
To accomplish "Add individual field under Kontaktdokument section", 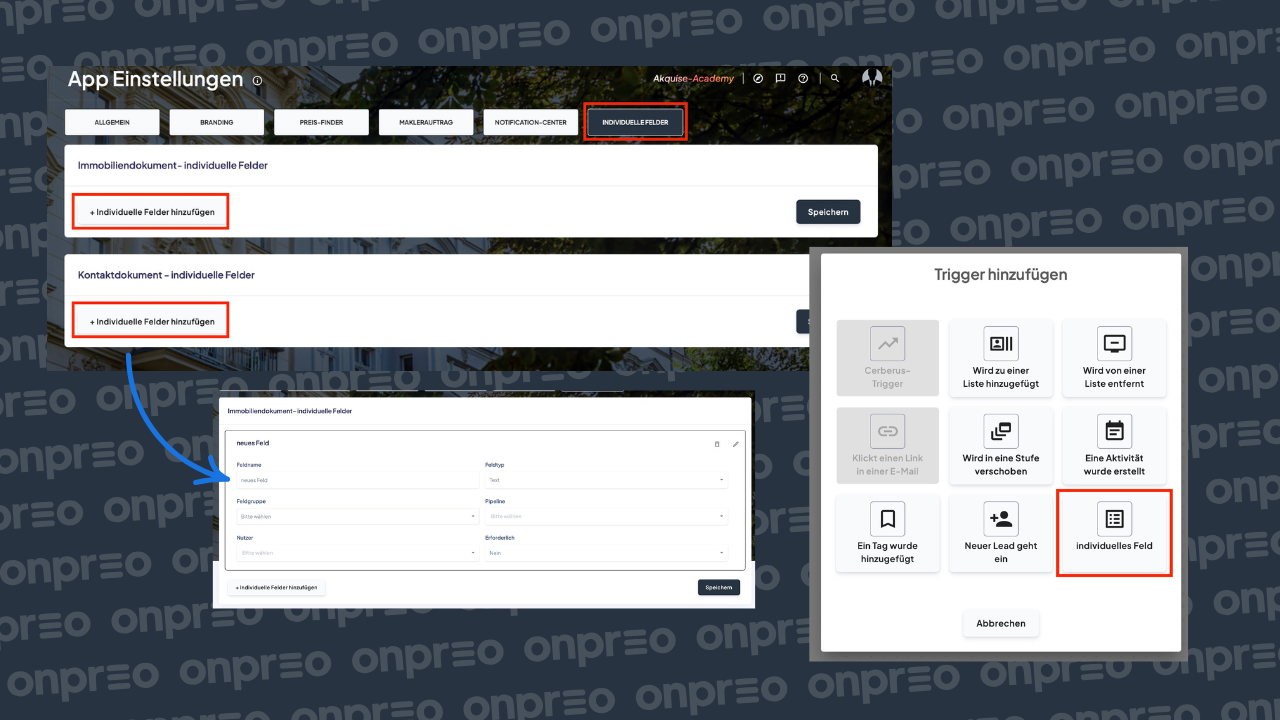I will coord(152,322).
